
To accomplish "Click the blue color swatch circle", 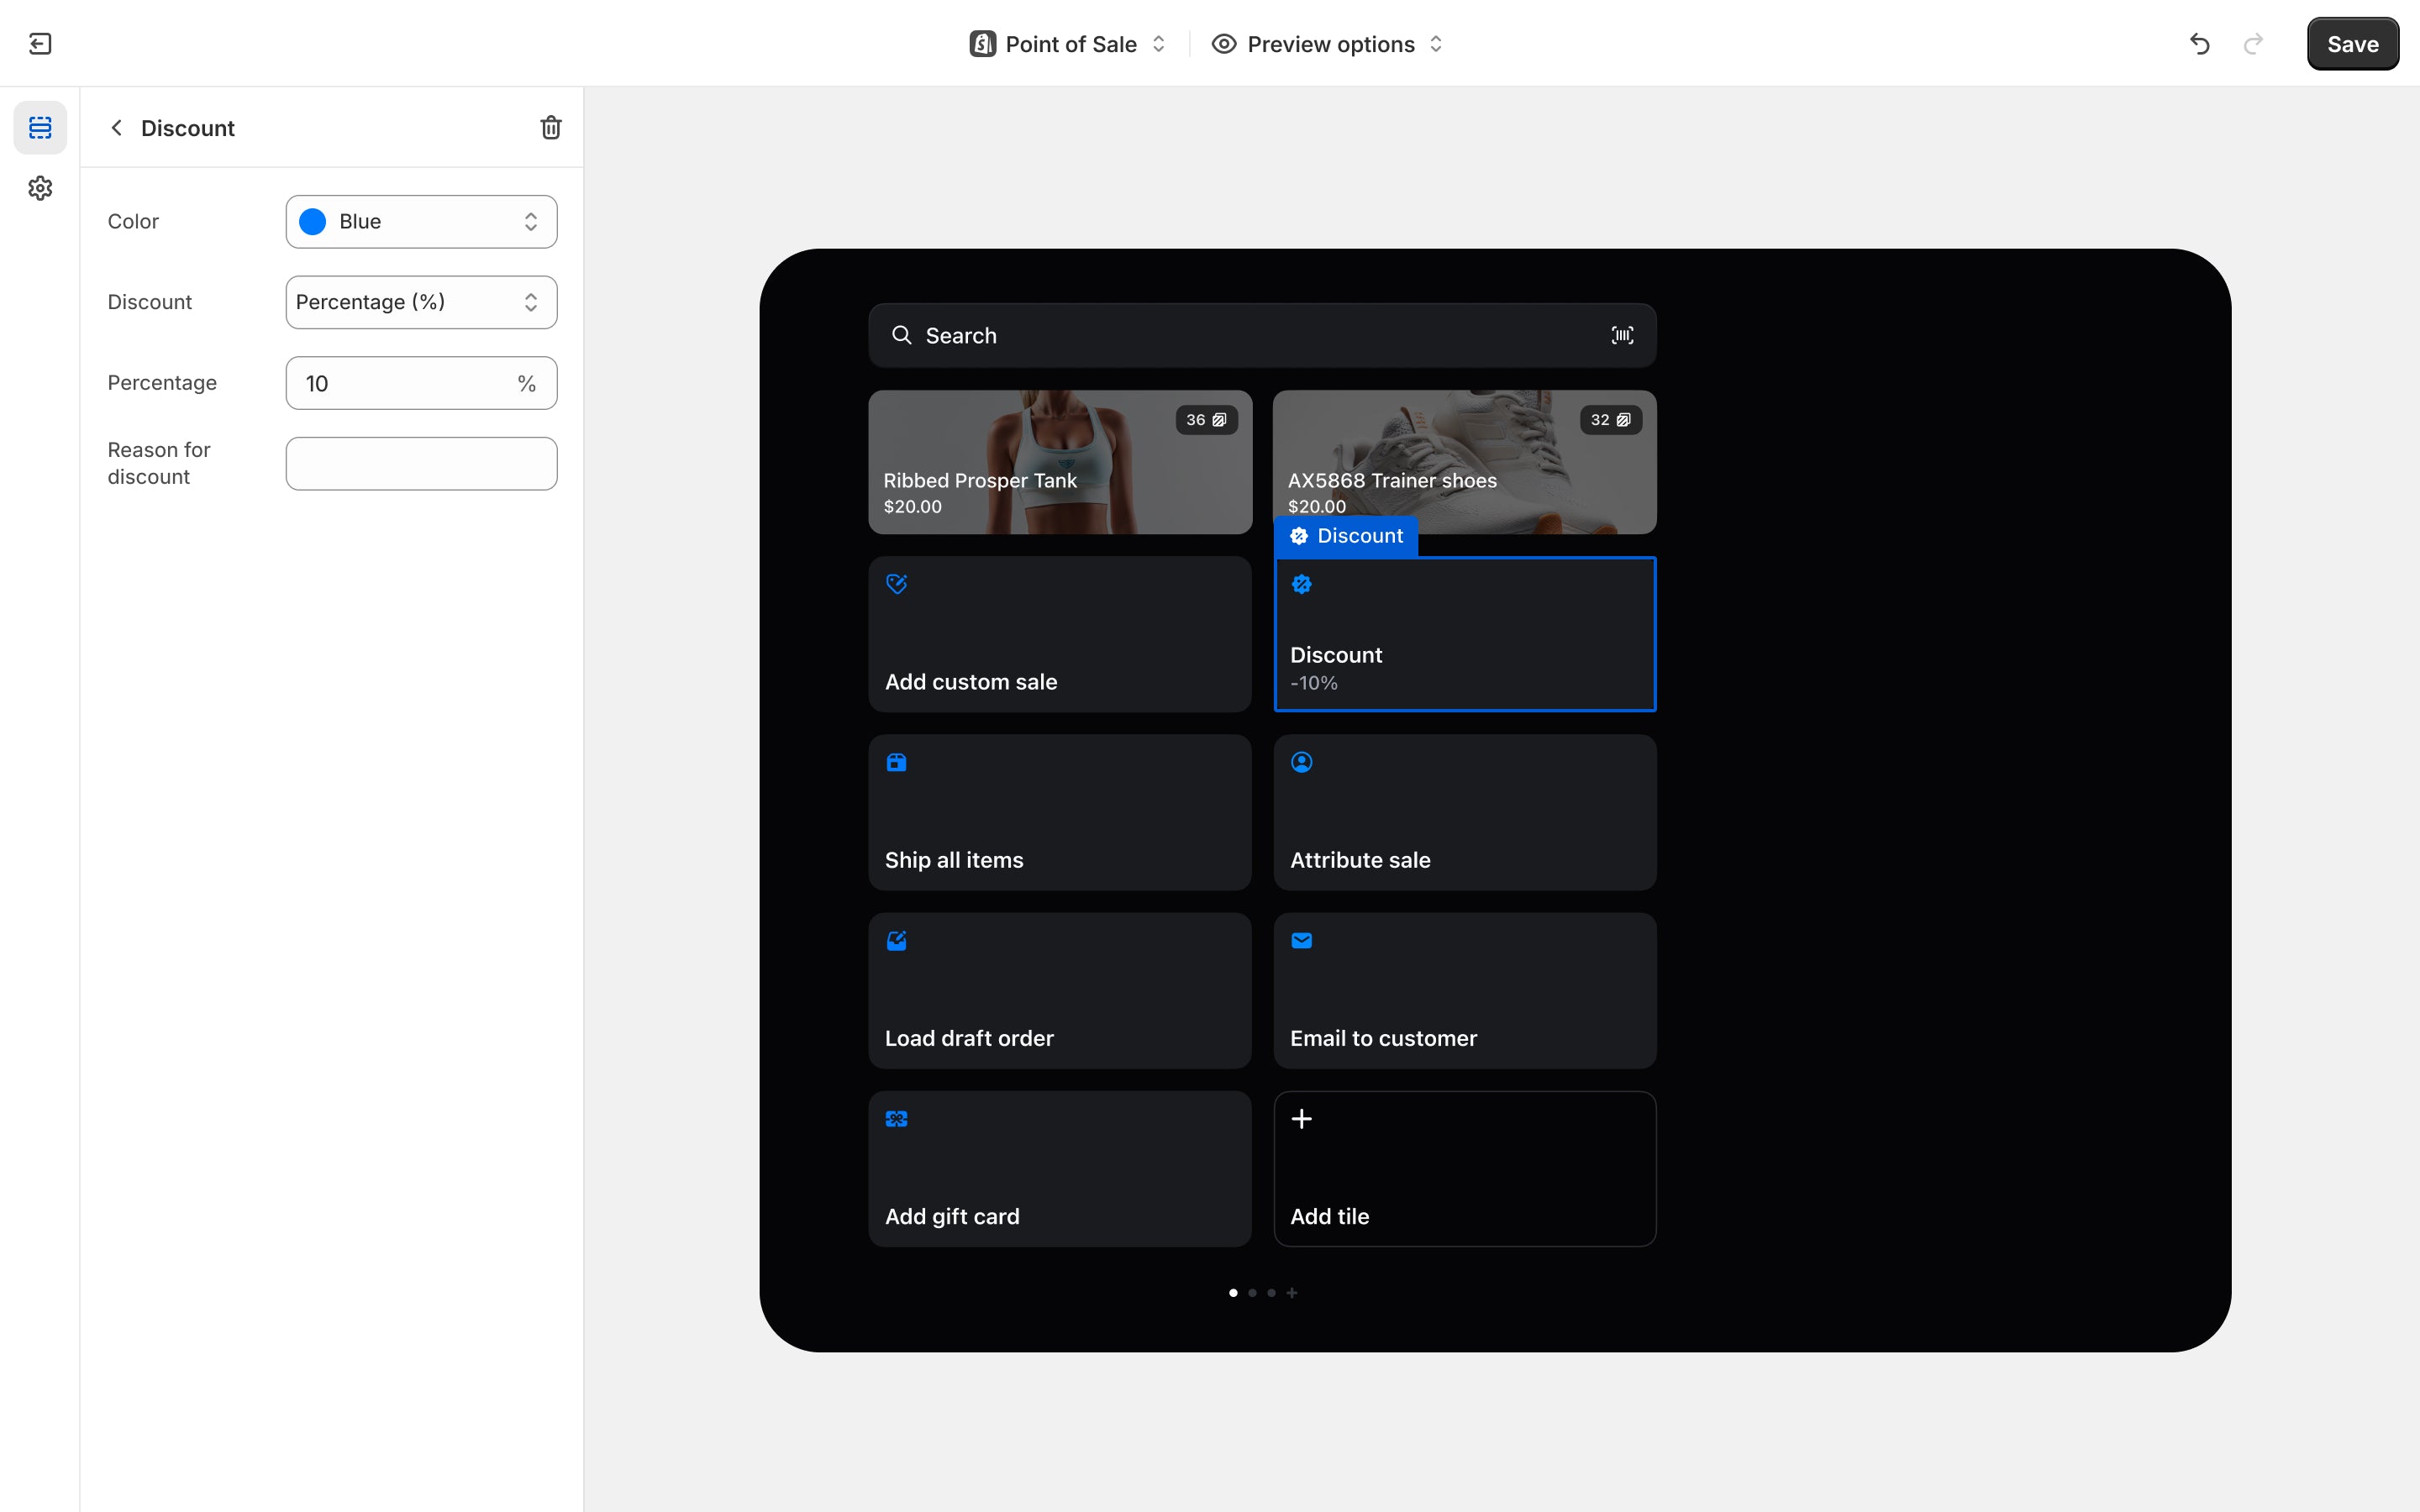I will pos(313,222).
